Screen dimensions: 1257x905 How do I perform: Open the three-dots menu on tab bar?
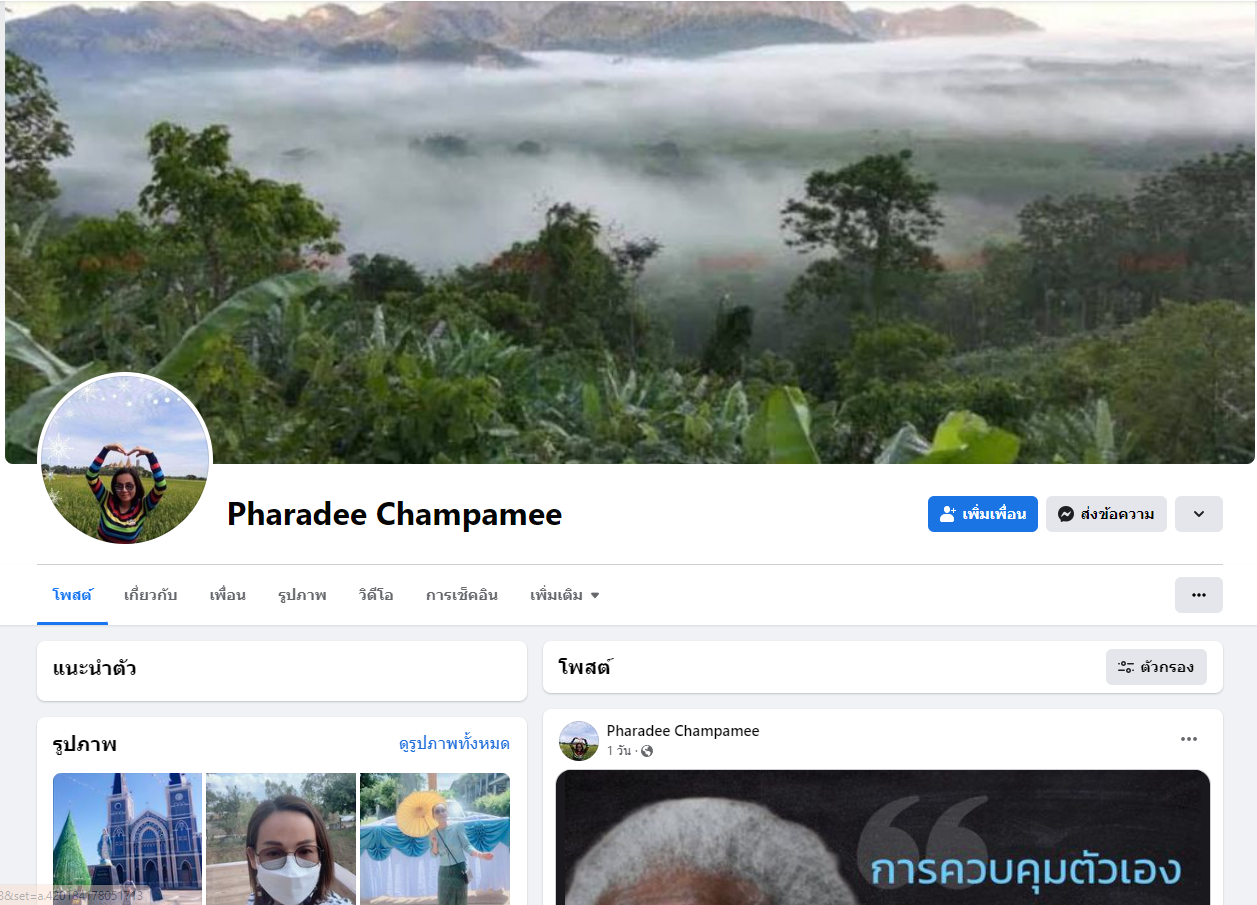(1199, 595)
